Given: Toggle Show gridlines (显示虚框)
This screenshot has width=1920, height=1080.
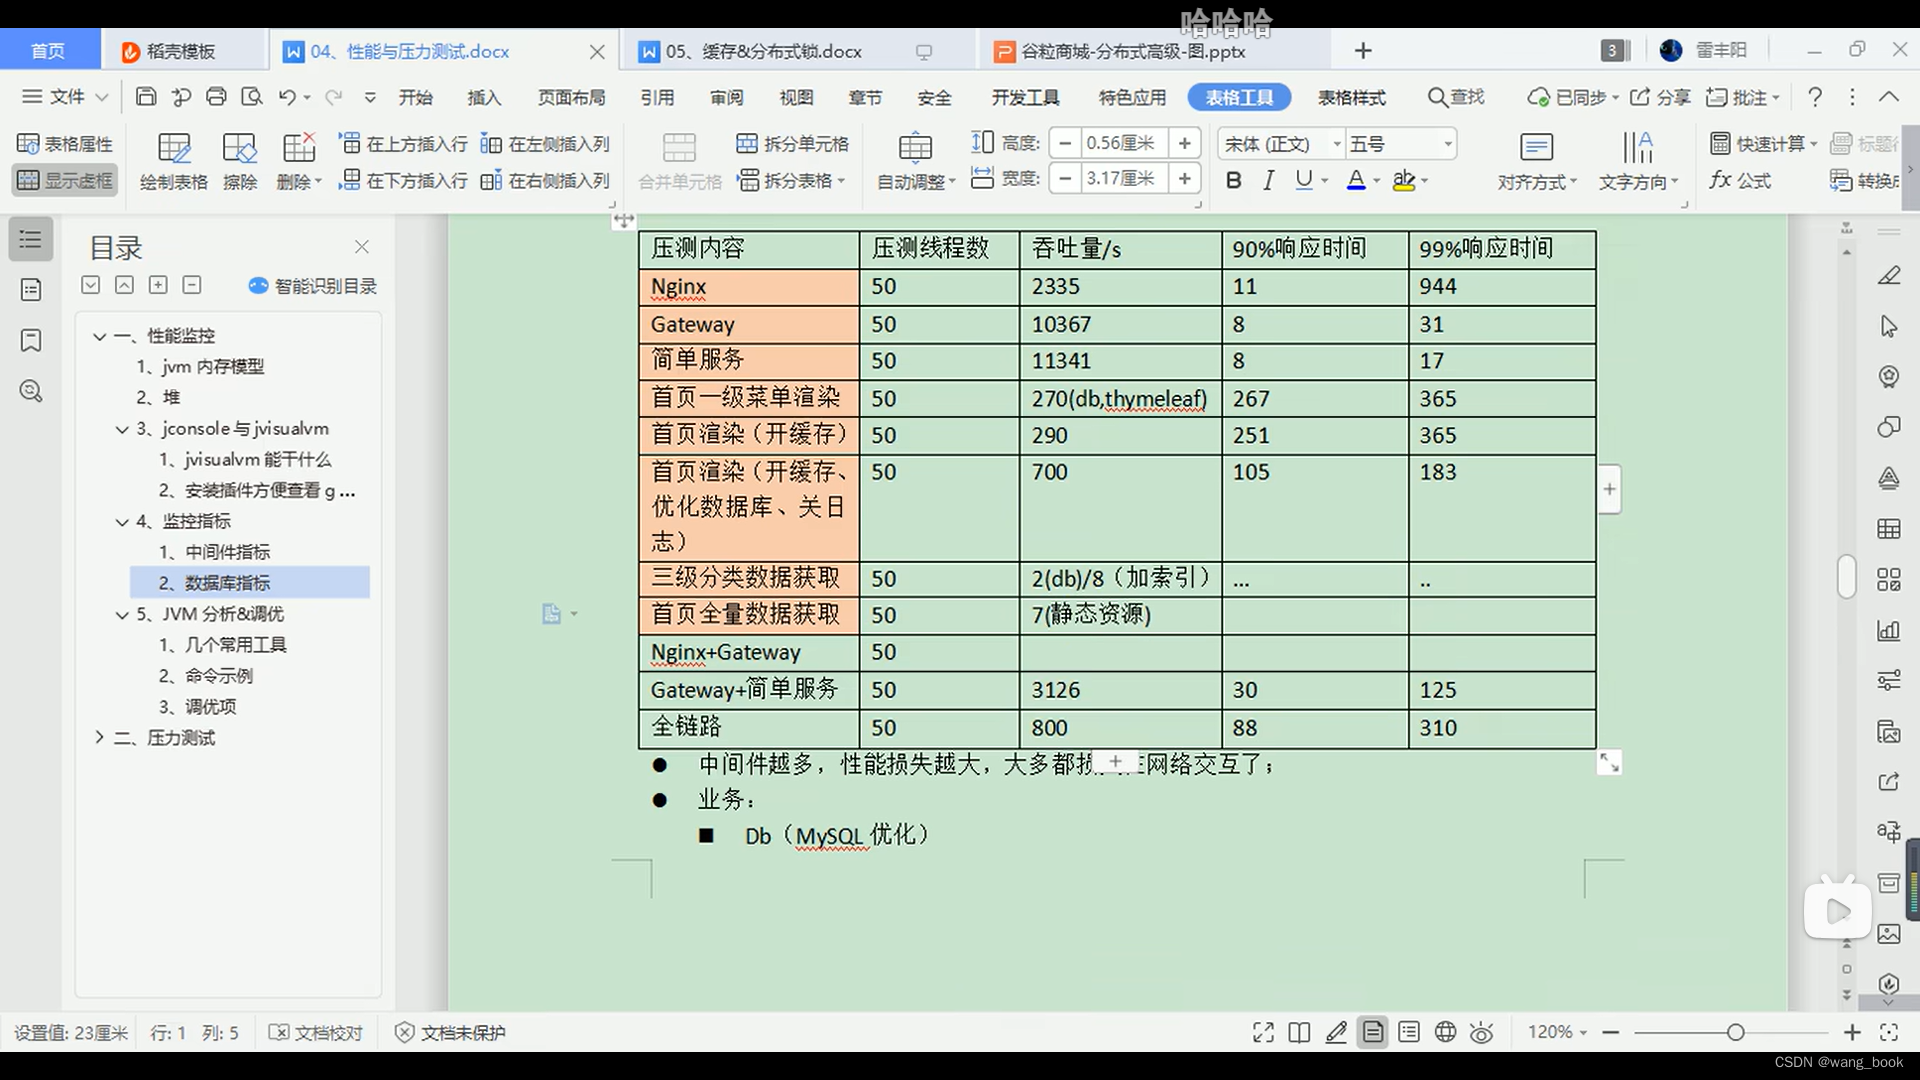Looking at the screenshot, I should click(65, 180).
